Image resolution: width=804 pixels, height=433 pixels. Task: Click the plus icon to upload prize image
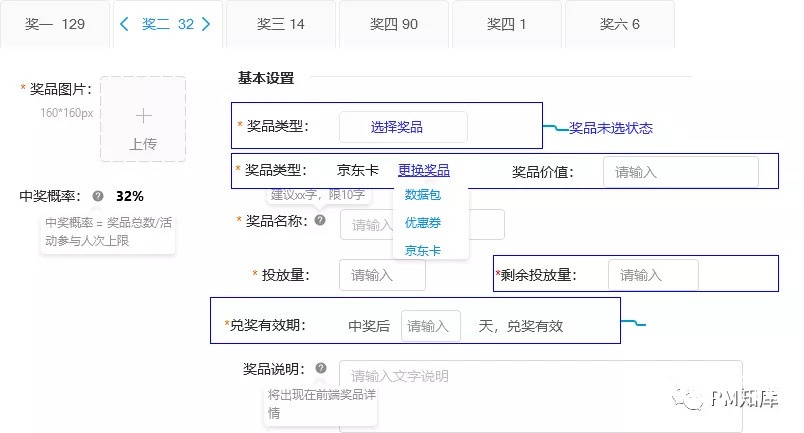(x=143, y=114)
